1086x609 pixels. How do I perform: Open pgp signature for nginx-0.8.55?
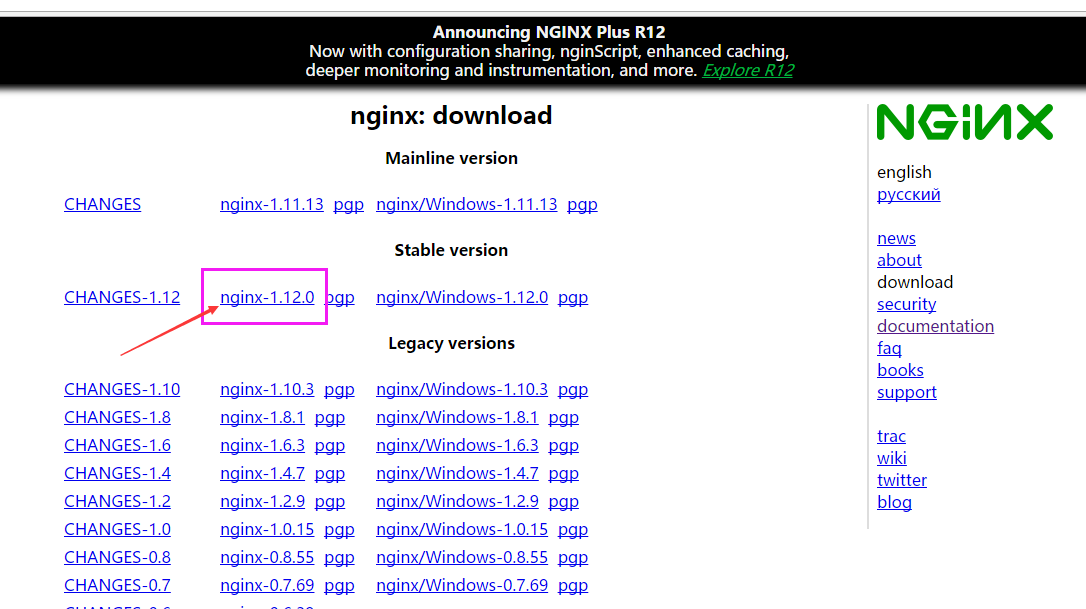tap(339, 558)
